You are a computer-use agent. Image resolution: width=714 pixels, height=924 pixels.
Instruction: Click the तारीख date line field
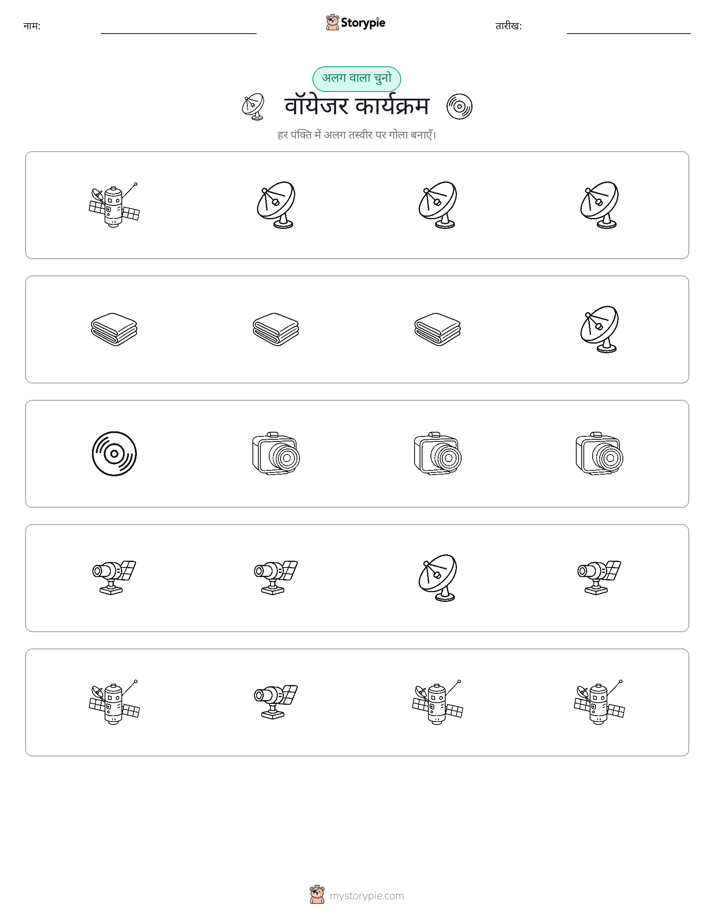[x=629, y=28]
